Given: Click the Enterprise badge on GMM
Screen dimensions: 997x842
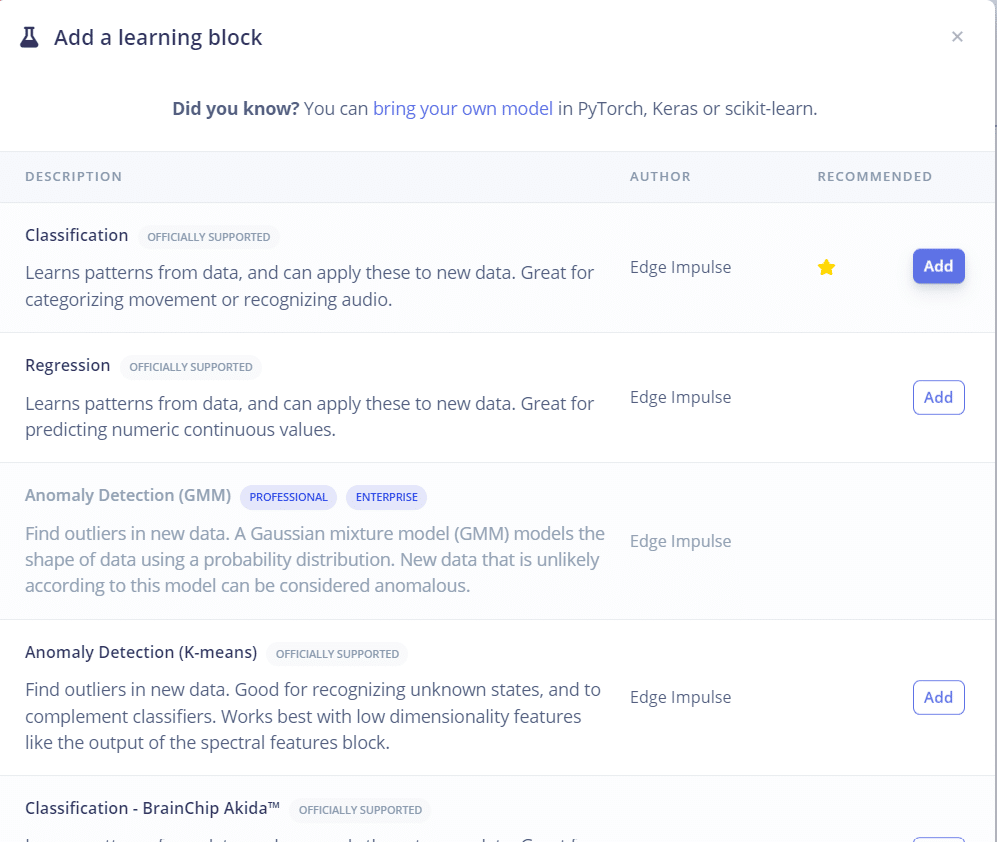Looking at the screenshot, I should pos(386,497).
